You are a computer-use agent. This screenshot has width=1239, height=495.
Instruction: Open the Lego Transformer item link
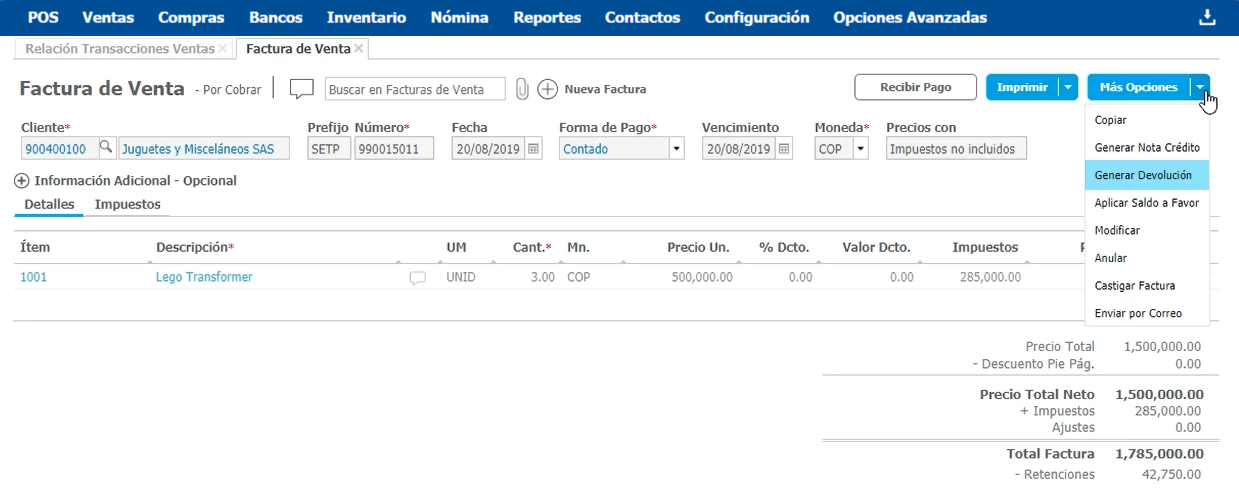(x=204, y=277)
